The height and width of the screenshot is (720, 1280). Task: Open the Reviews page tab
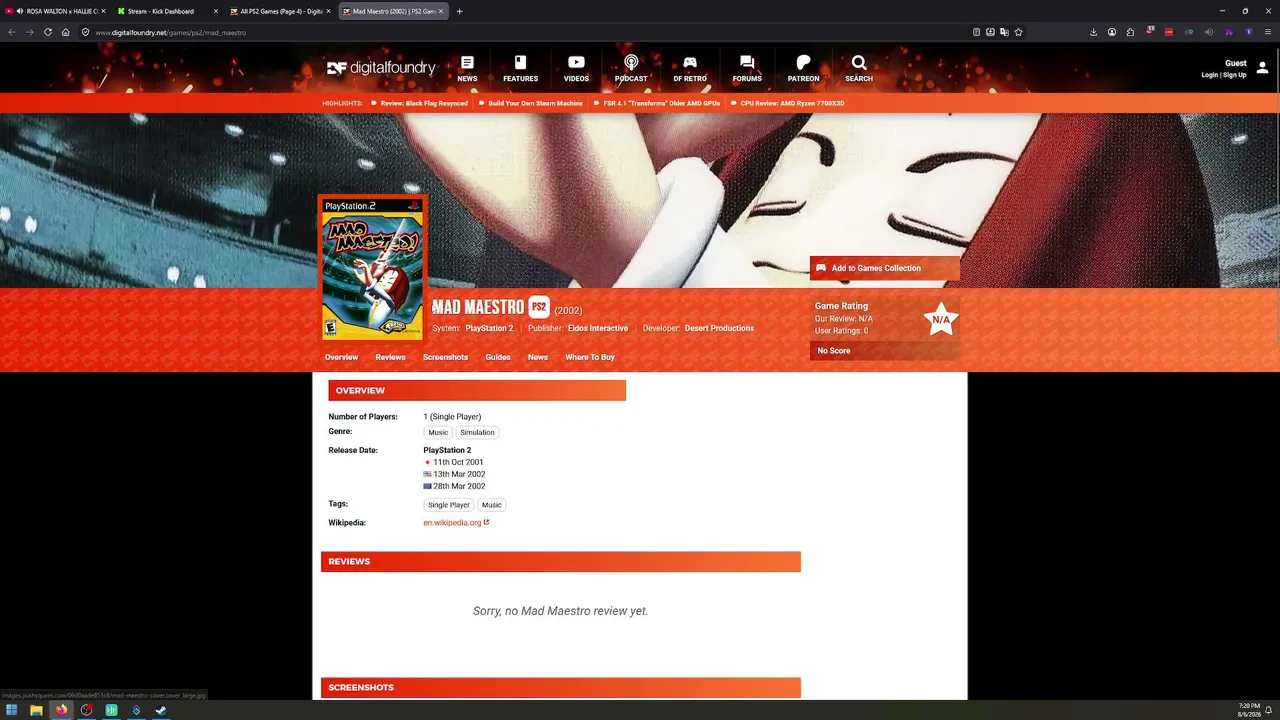[x=390, y=357]
